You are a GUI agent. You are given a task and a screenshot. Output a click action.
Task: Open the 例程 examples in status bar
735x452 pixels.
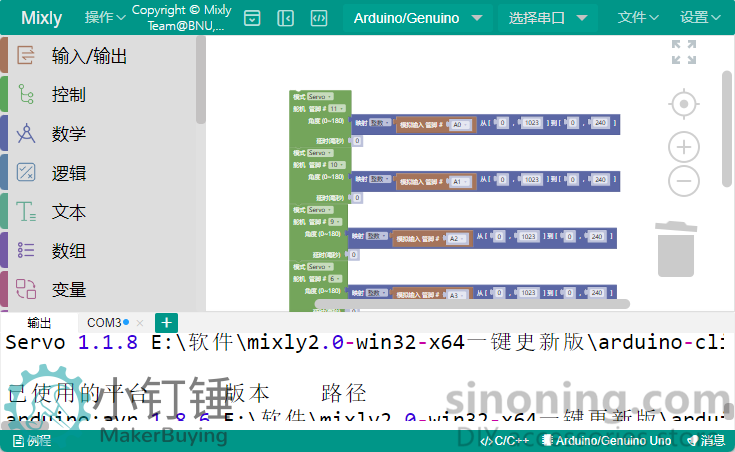(x=32, y=441)
